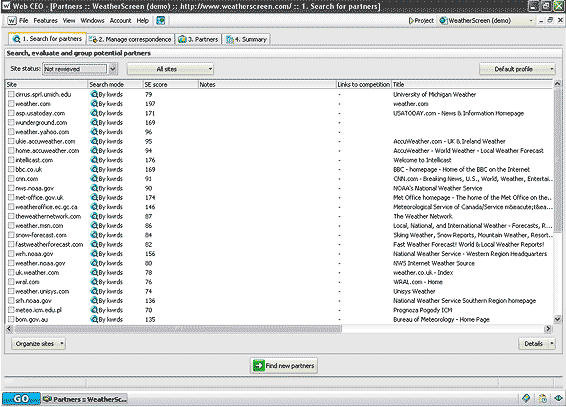Check the box for theweathernetwork.com
This screenshot has width=566, height=407.
pos(11,216)
